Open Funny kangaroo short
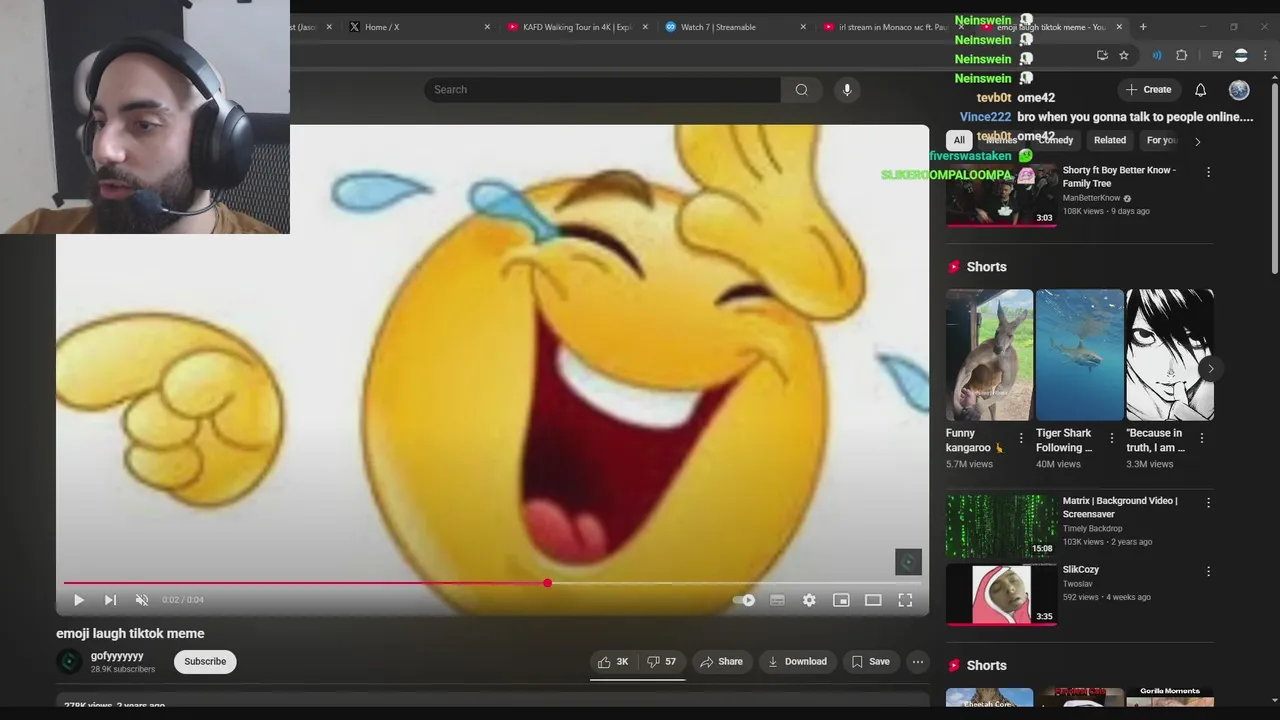1280x720 pixels. coord(990,355)
